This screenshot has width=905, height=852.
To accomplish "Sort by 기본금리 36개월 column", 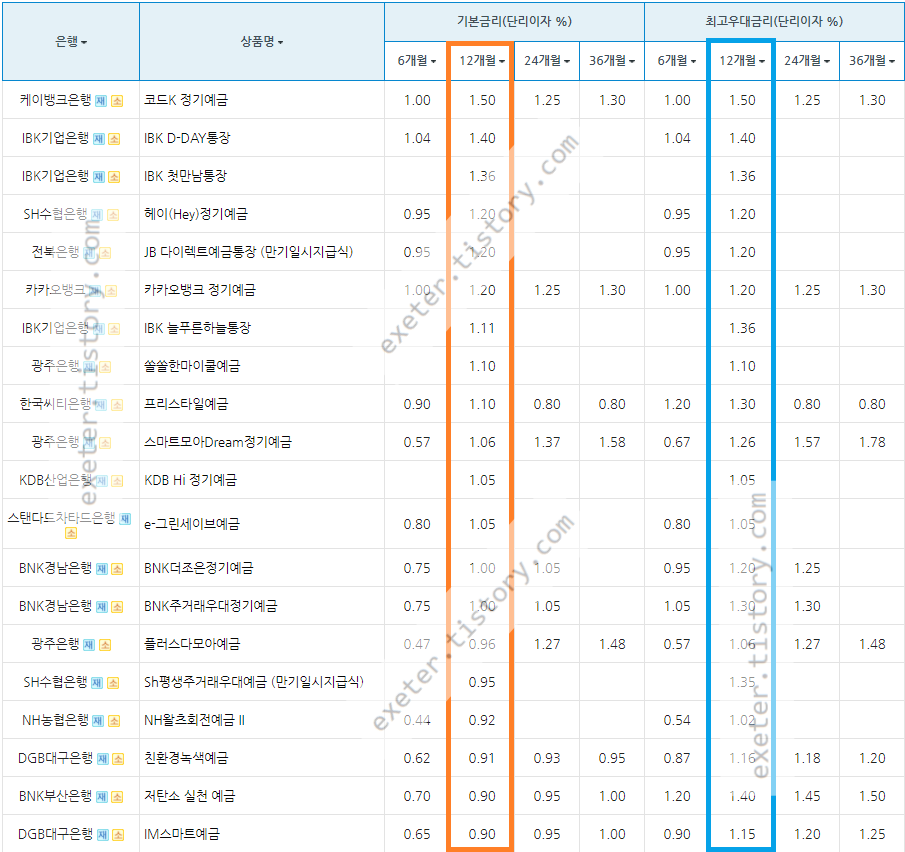I will point(612,60).
